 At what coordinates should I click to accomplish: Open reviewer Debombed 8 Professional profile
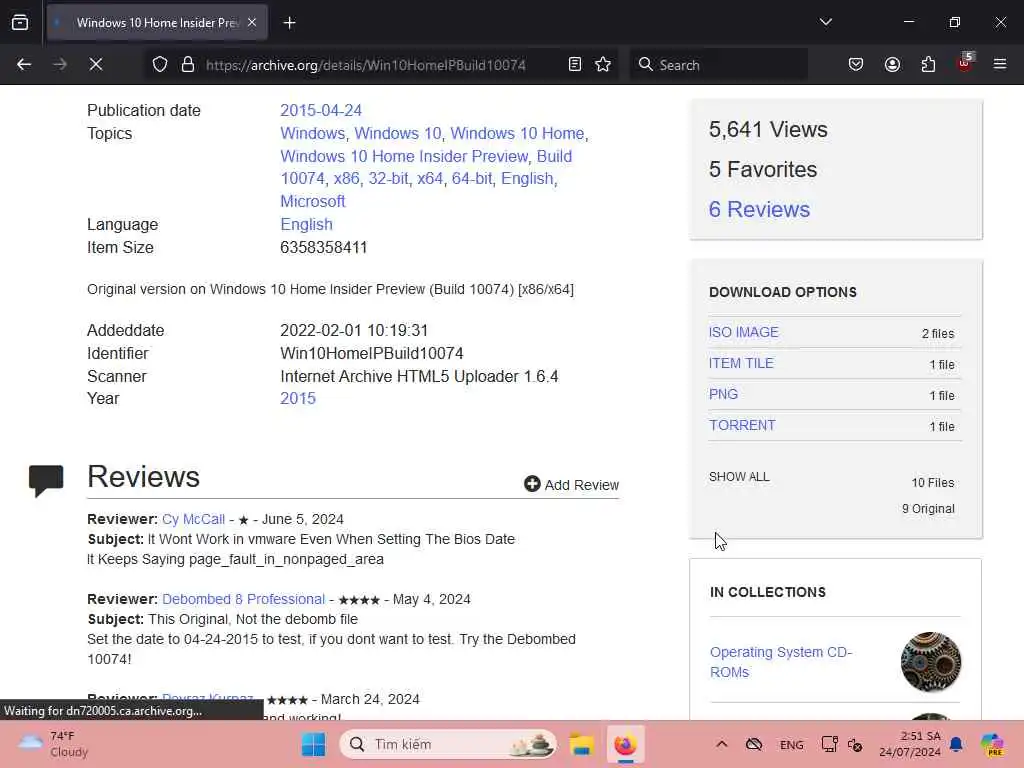point(244,599)
